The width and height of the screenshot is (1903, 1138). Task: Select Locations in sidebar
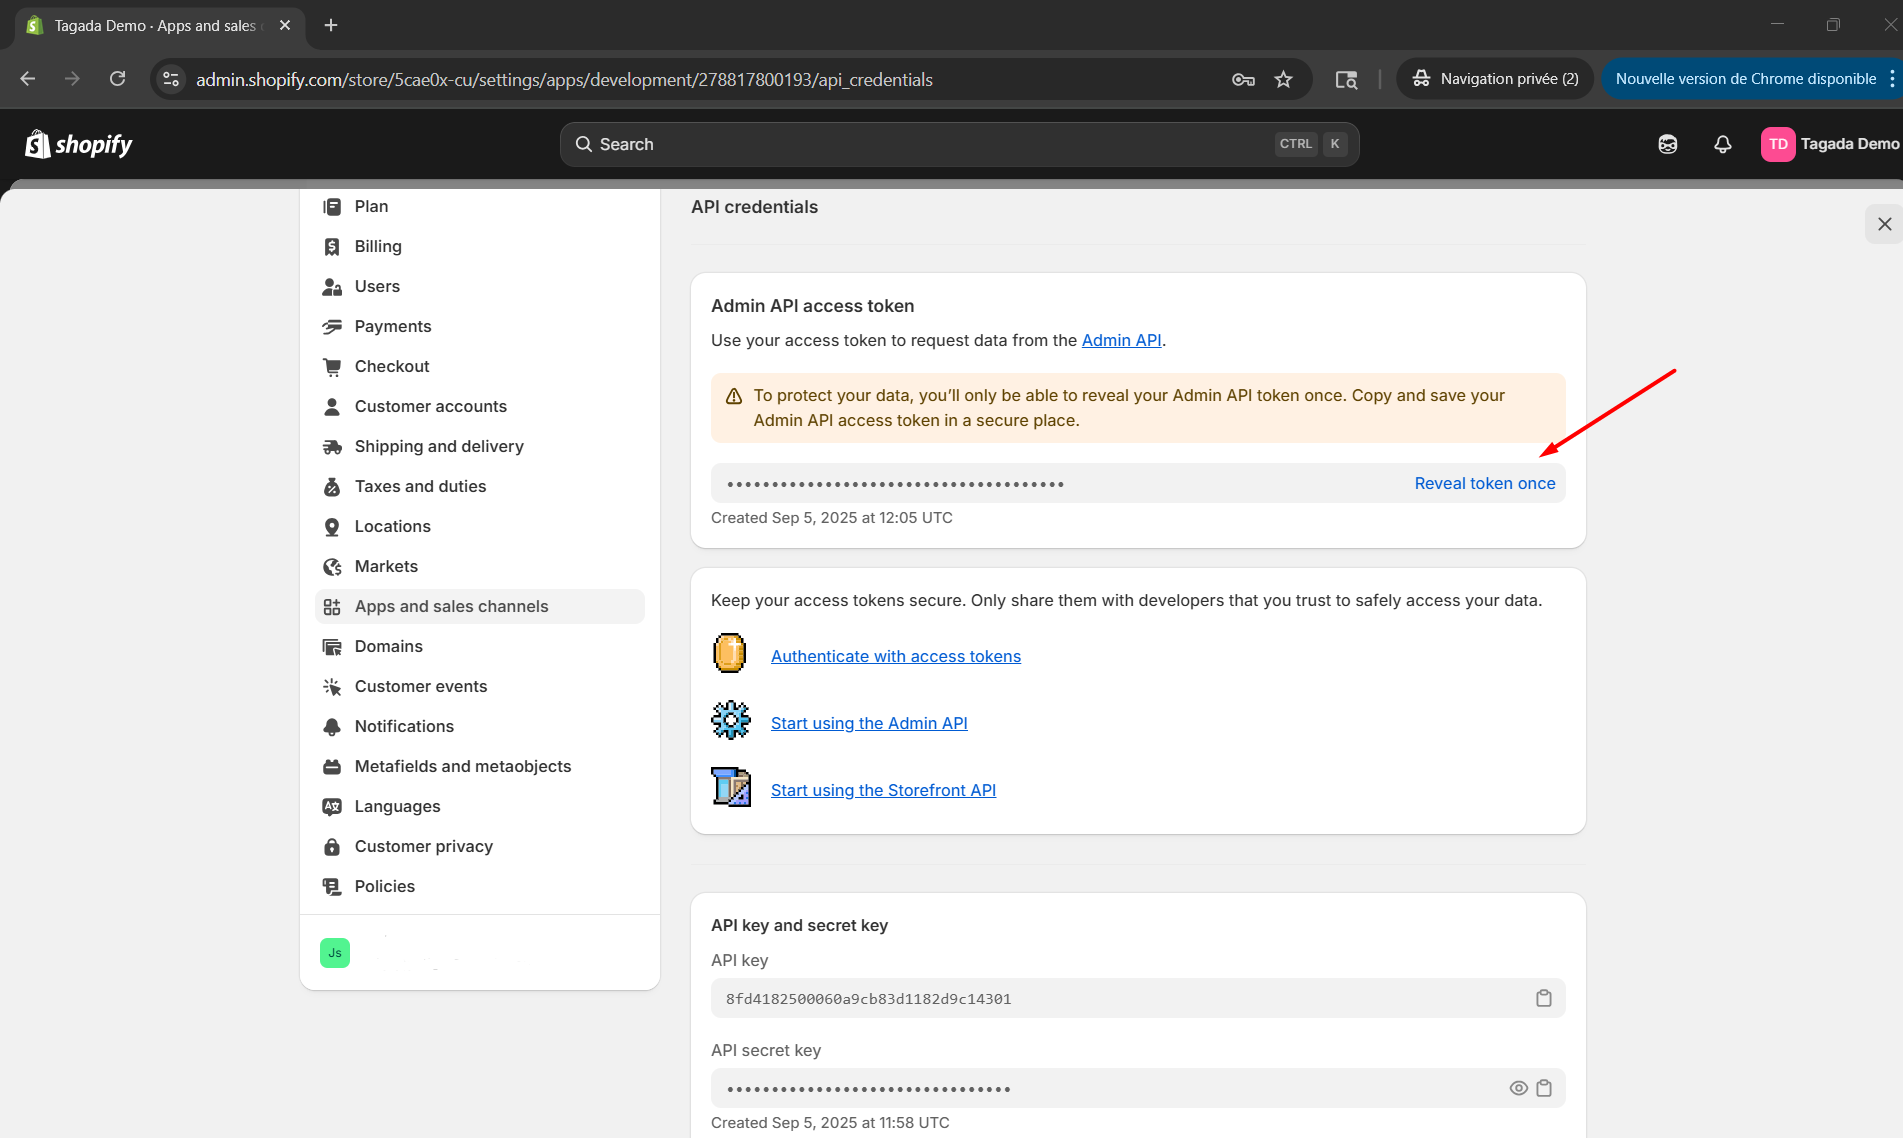coord(480,526)
